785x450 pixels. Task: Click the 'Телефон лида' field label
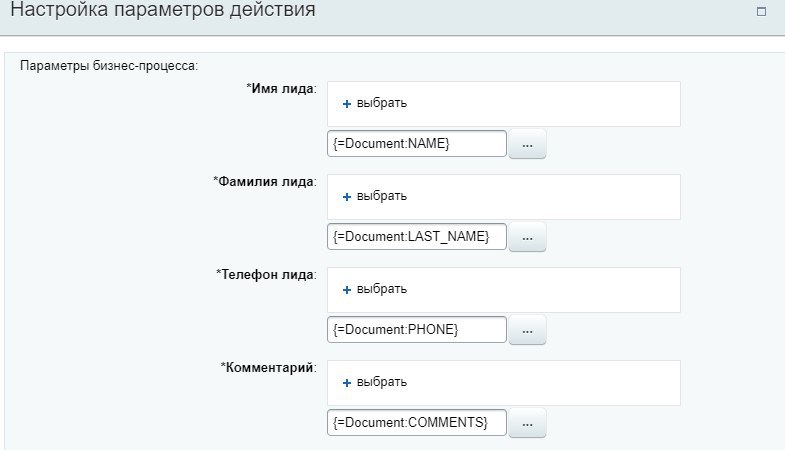point(266,275)
